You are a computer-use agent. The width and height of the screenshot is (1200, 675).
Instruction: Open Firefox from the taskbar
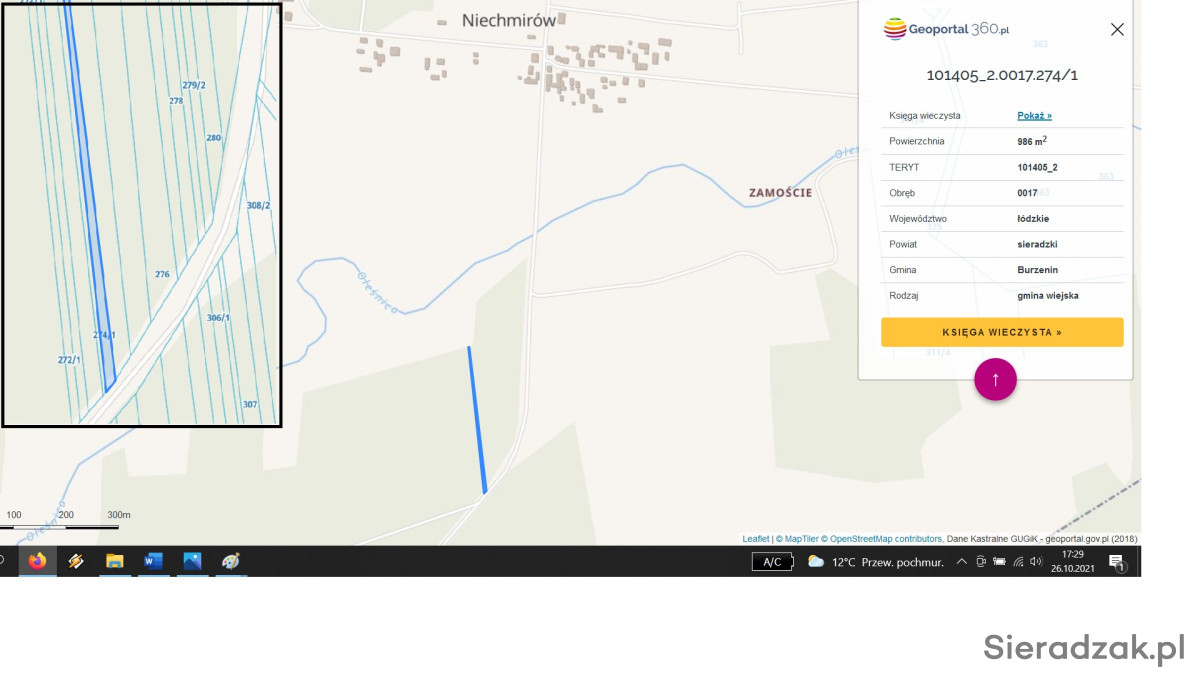[x=37, y=561]
